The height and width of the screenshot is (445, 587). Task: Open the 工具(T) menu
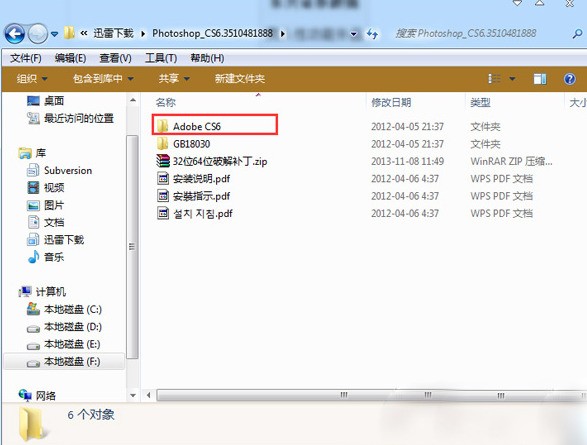point(161,58)
